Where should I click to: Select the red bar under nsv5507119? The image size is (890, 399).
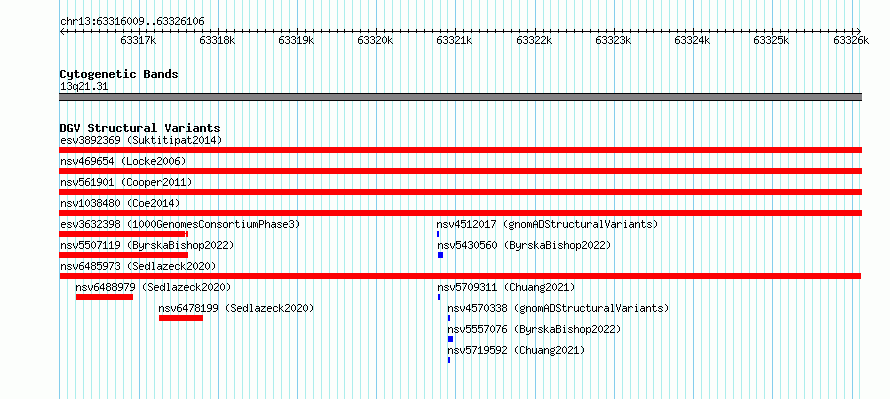tap(123, 255)
